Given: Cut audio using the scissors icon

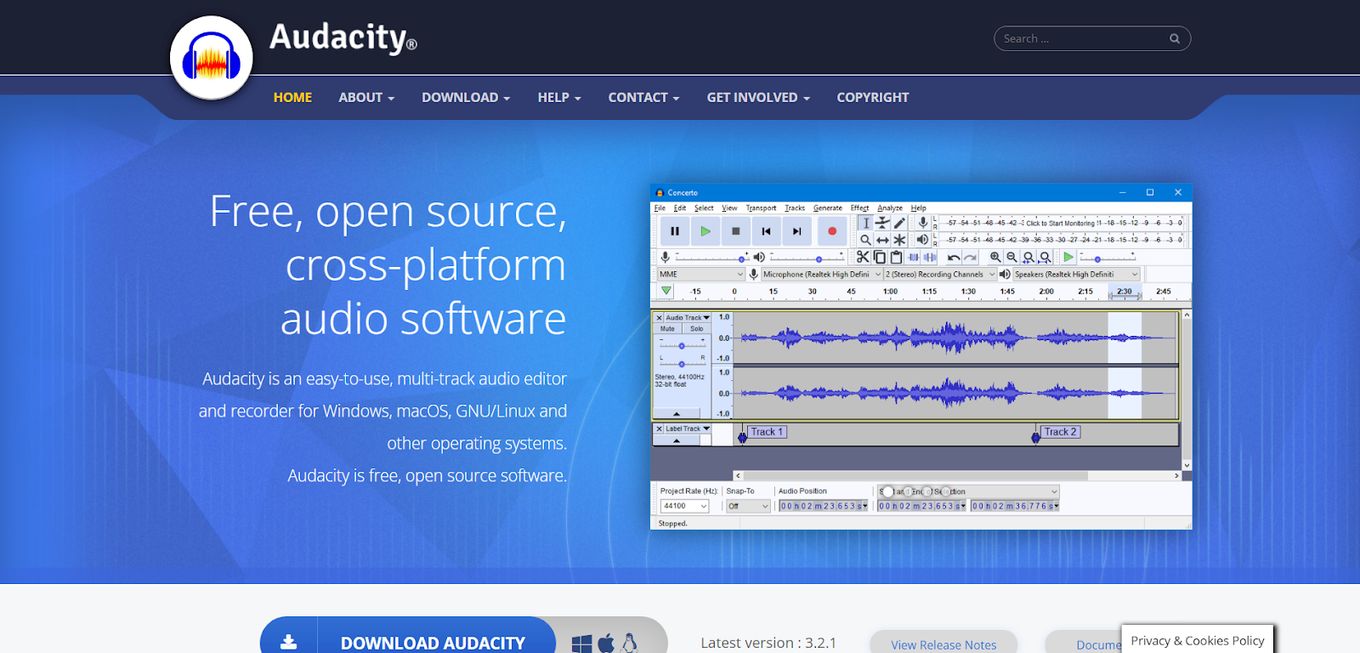Looking at the screenshot, I should tap(863, 257).
